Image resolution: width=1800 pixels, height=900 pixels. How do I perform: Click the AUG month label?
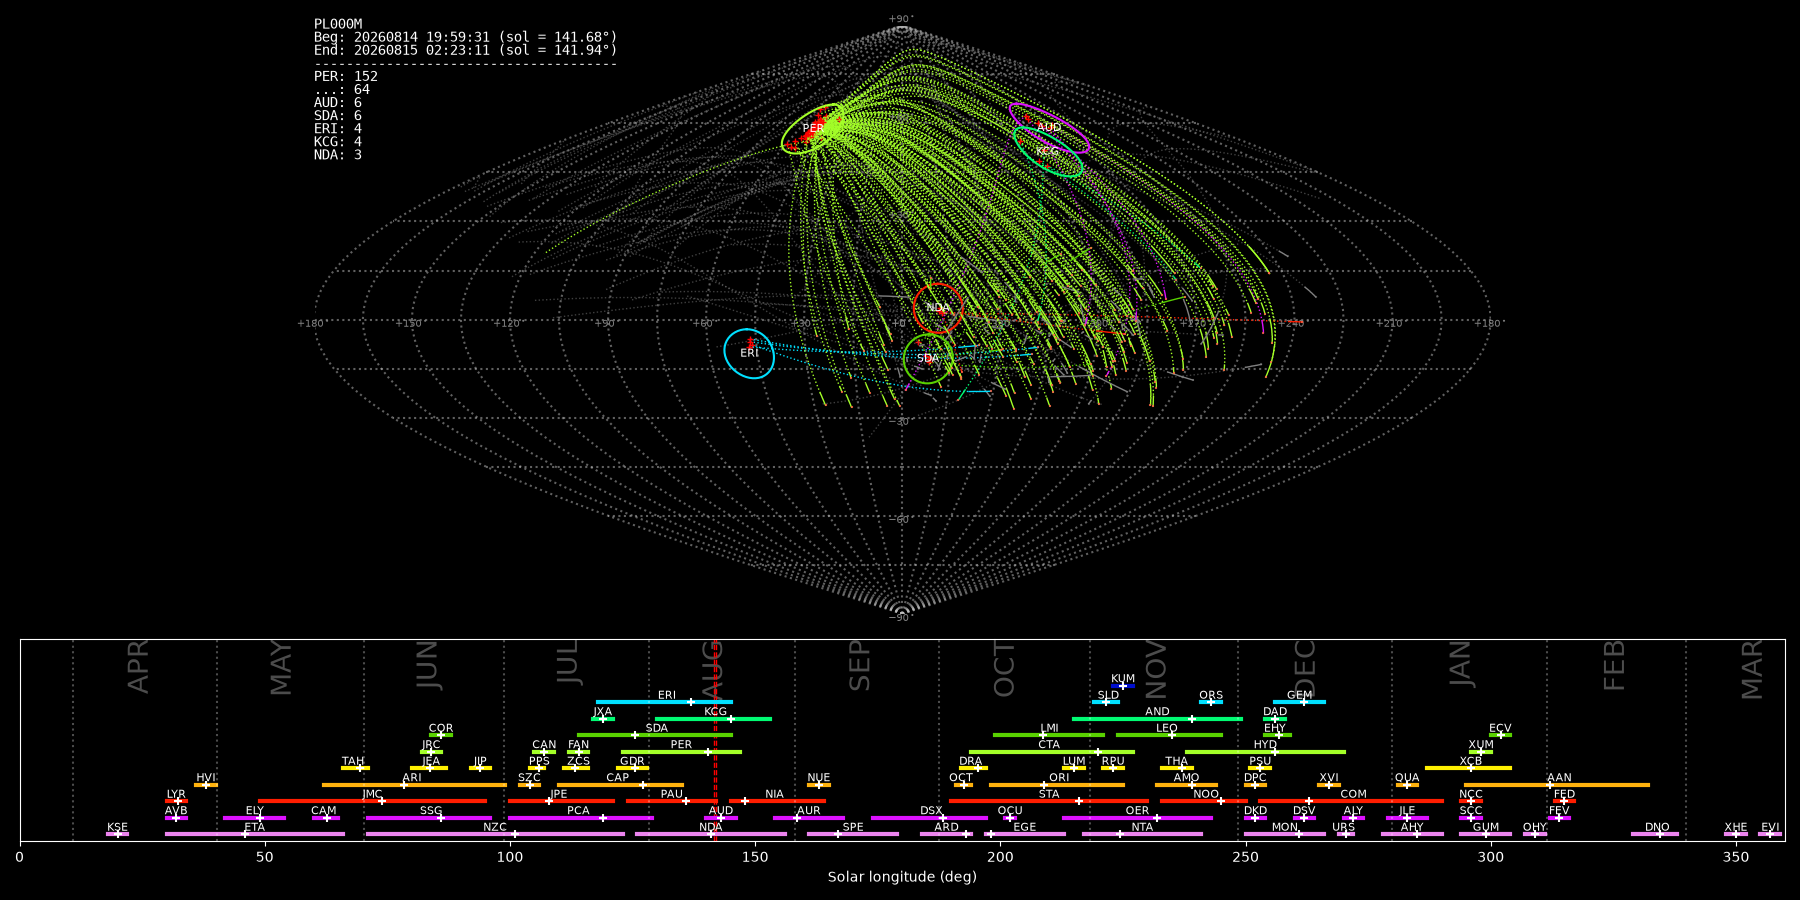[x=710, y=667]
